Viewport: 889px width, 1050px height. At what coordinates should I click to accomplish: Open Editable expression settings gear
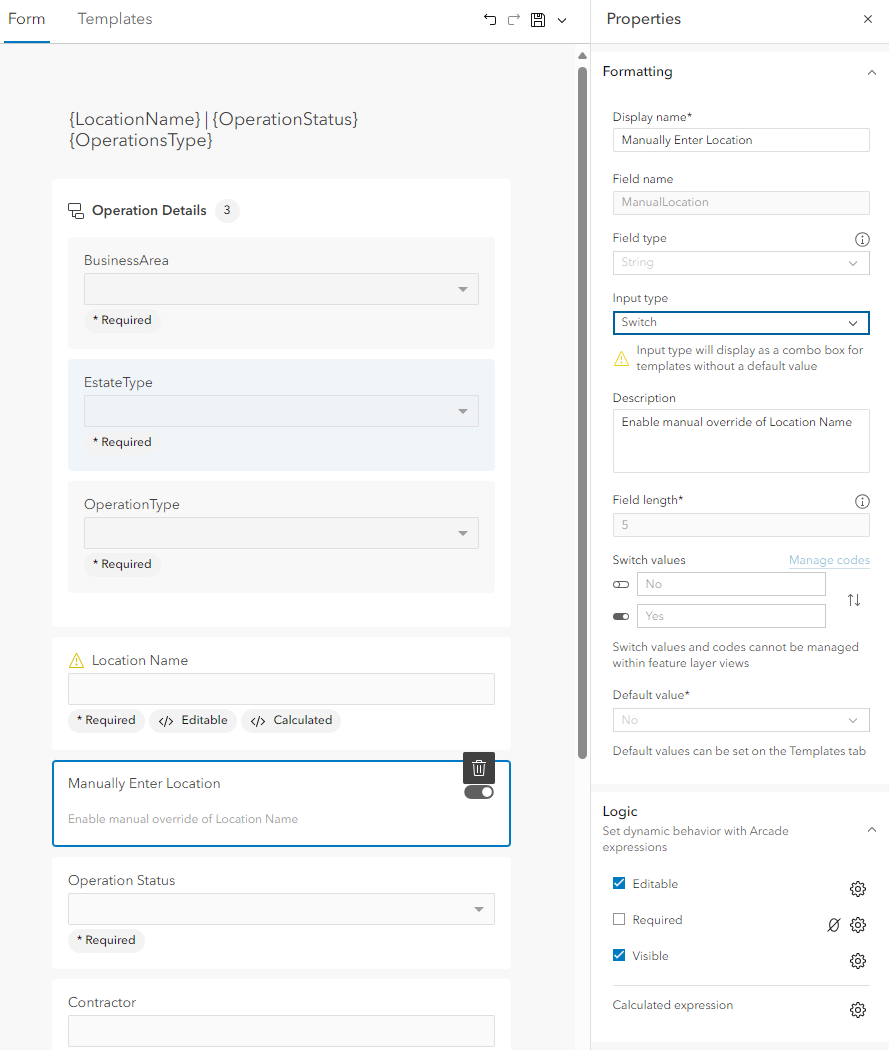(x=857, y=889)
